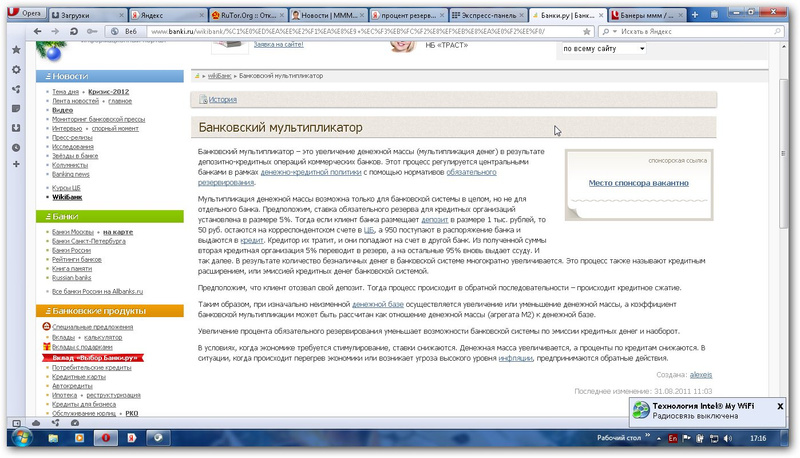Click the Новости section header
Viewport: 800px width, 458px height.
(x=110, y=76)
